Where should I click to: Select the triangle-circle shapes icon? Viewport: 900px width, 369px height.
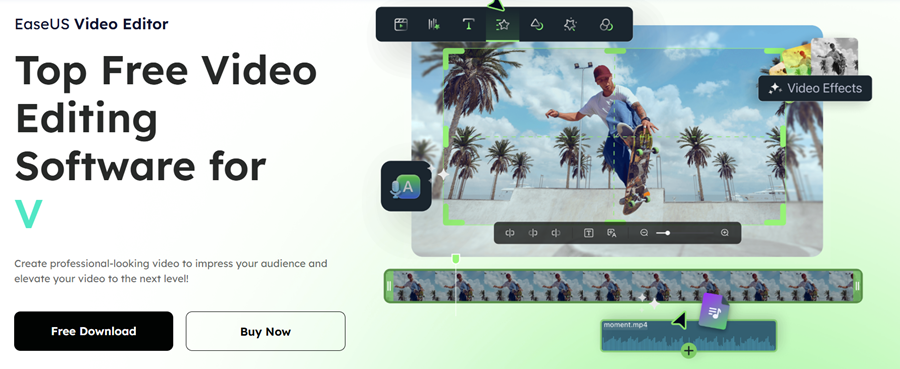click(537, 25)
